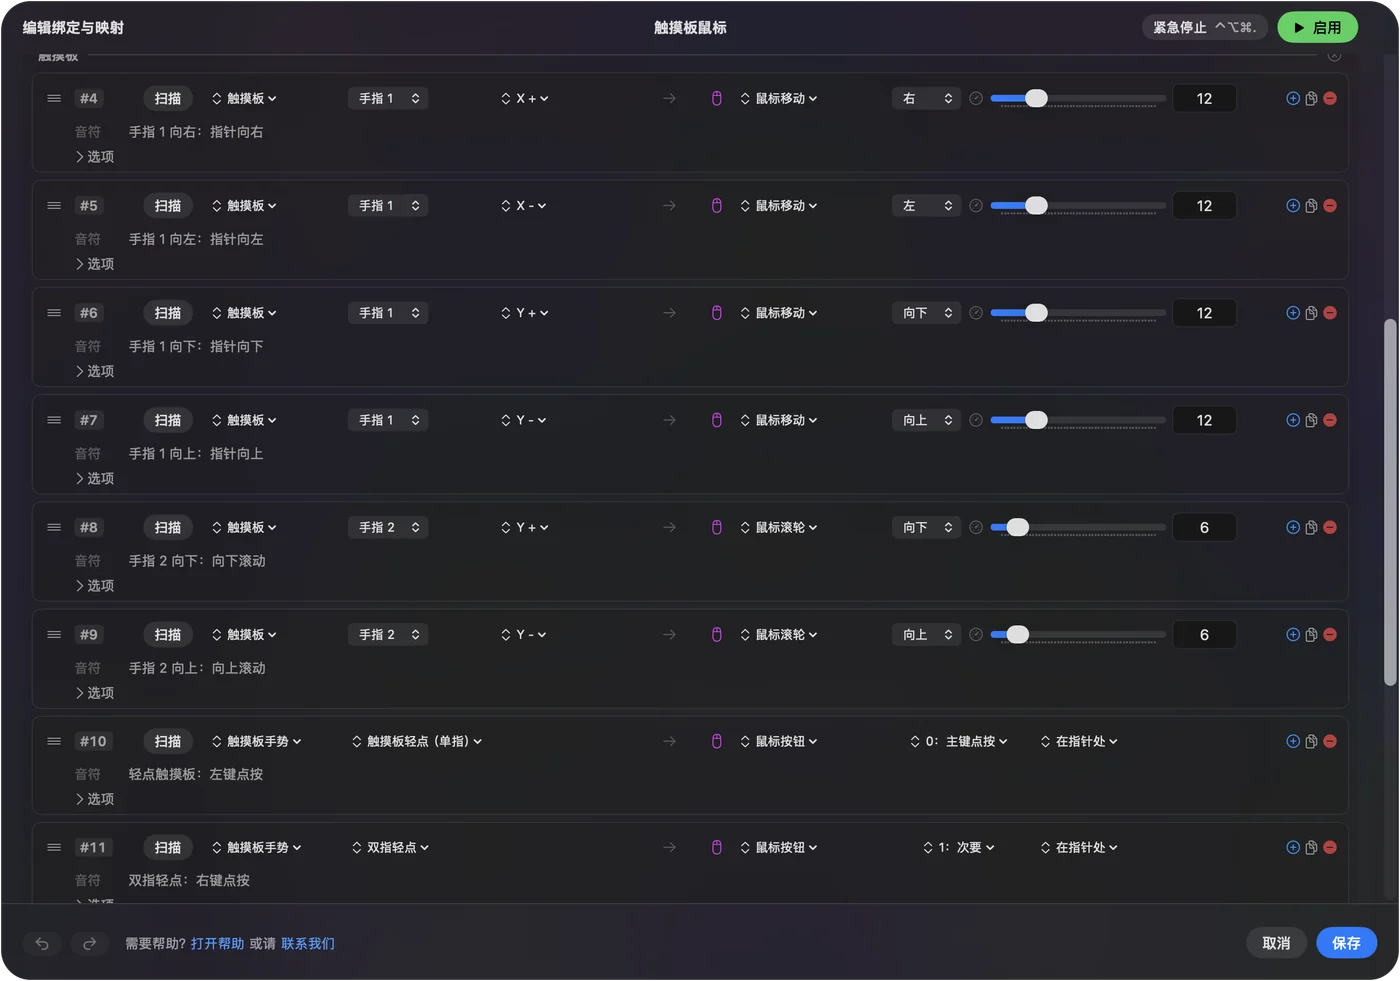Click the purple mouse icon in rule #8
Screen dimensions: 1400x981
[717, 527]
